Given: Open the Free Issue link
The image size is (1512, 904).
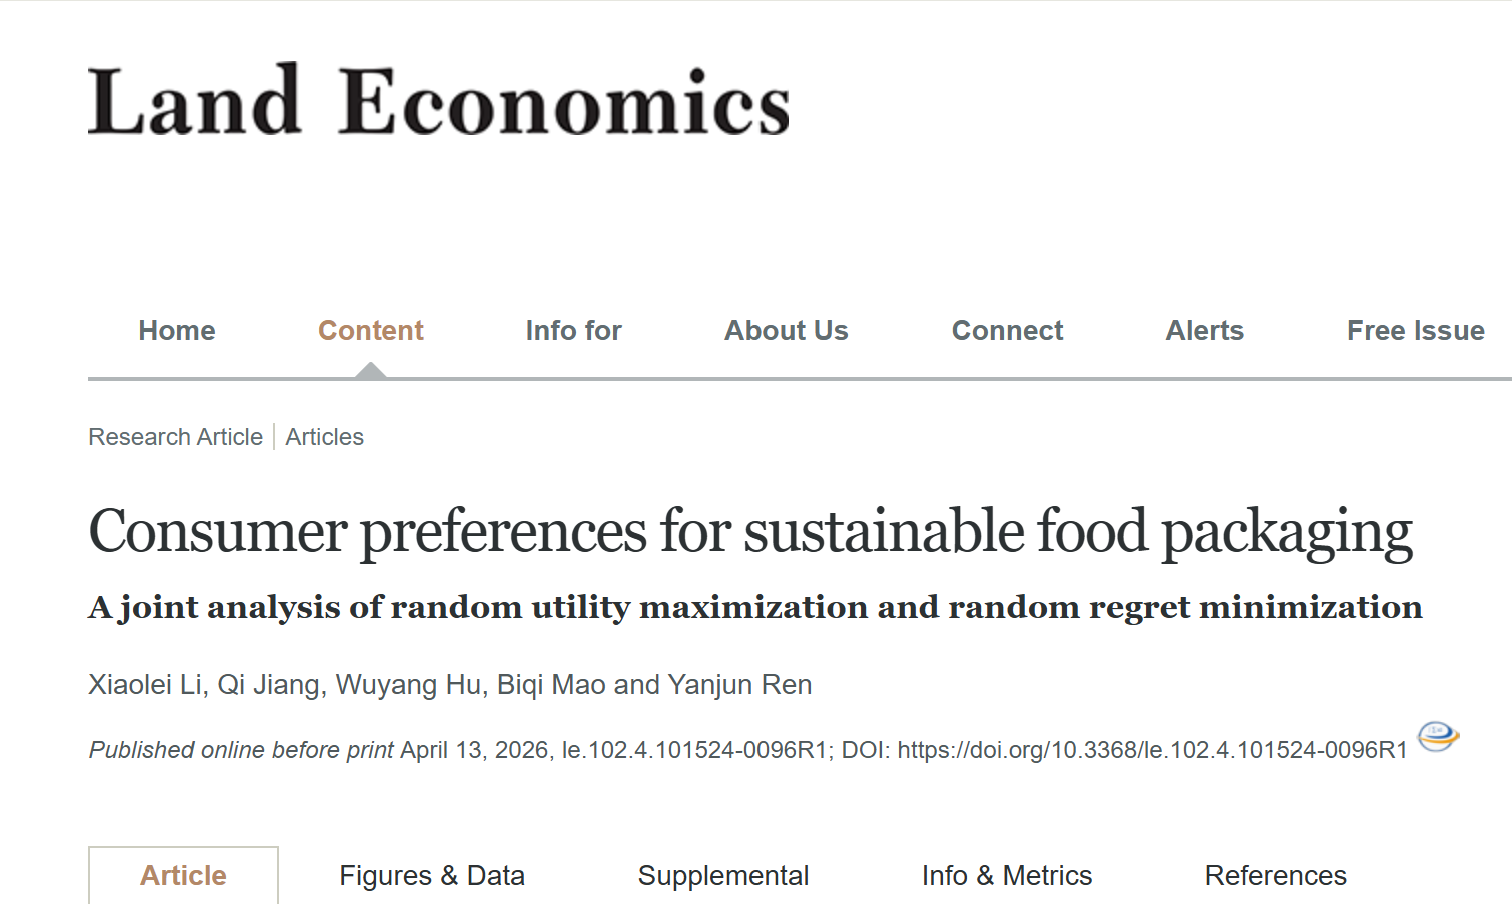Looking at the screenshot, I should click(x=1415, y=331).
